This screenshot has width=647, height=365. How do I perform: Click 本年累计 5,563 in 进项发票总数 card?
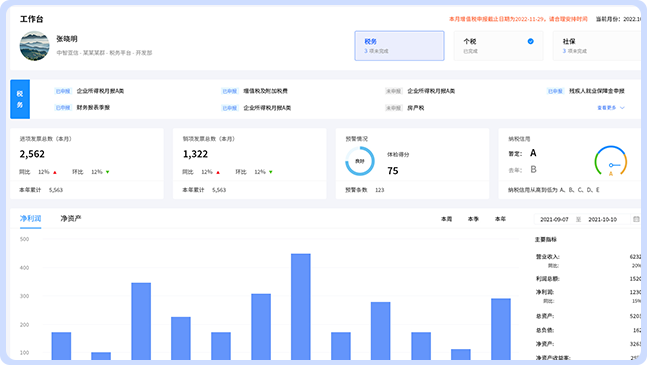click(x=41, y=190)
